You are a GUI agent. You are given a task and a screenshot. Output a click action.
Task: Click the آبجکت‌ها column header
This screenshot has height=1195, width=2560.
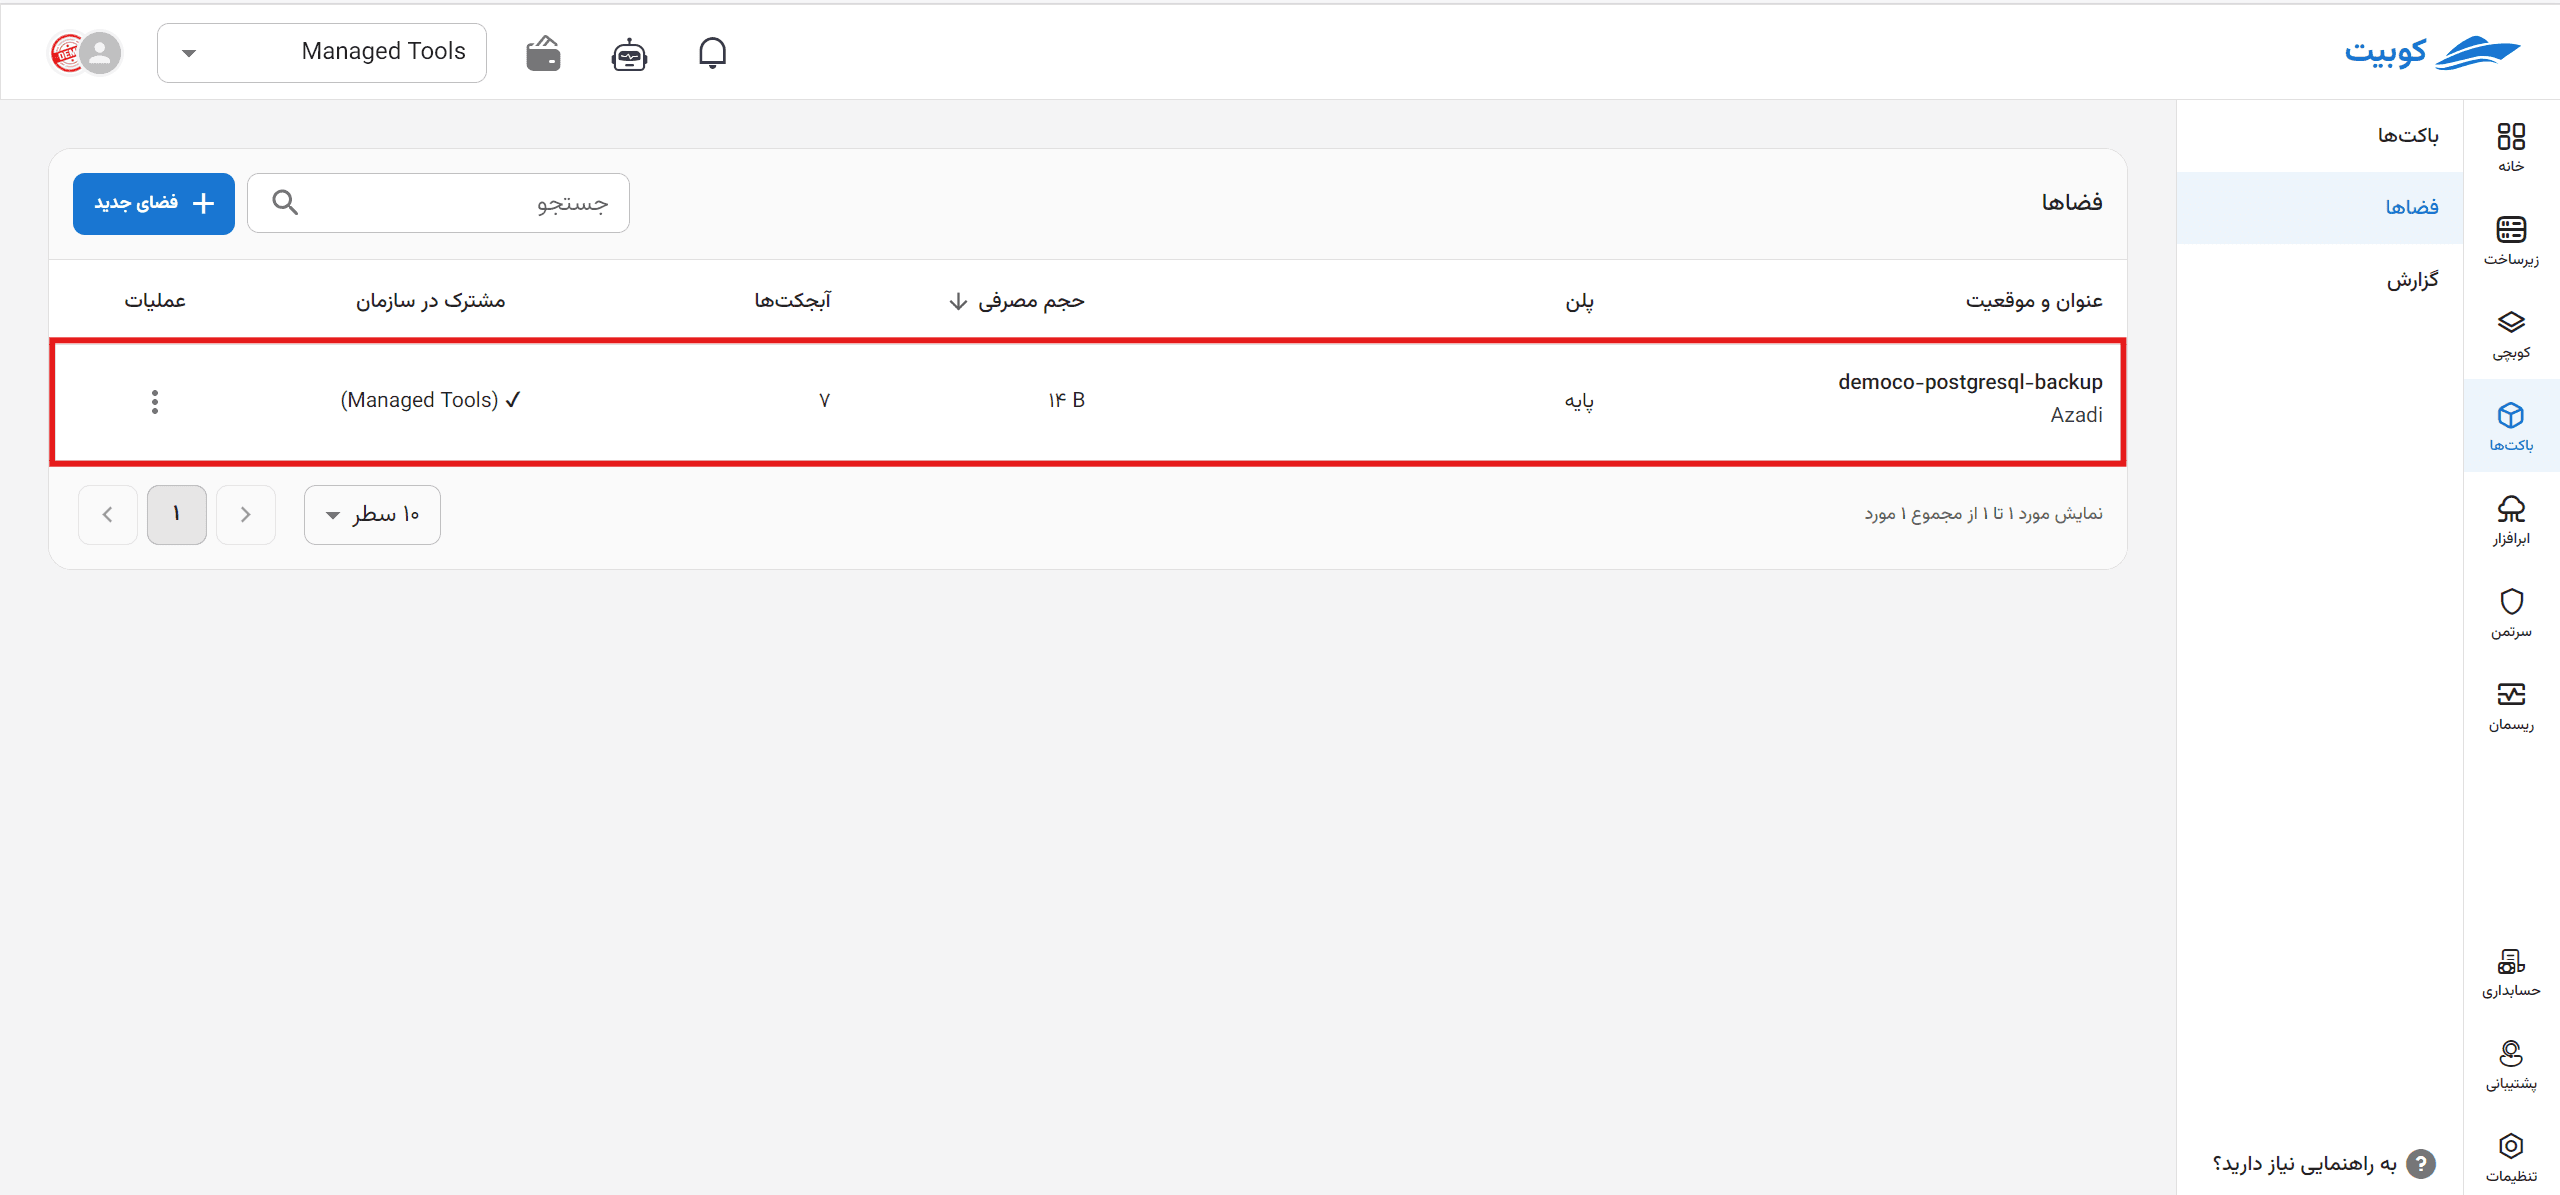point(792,300)
